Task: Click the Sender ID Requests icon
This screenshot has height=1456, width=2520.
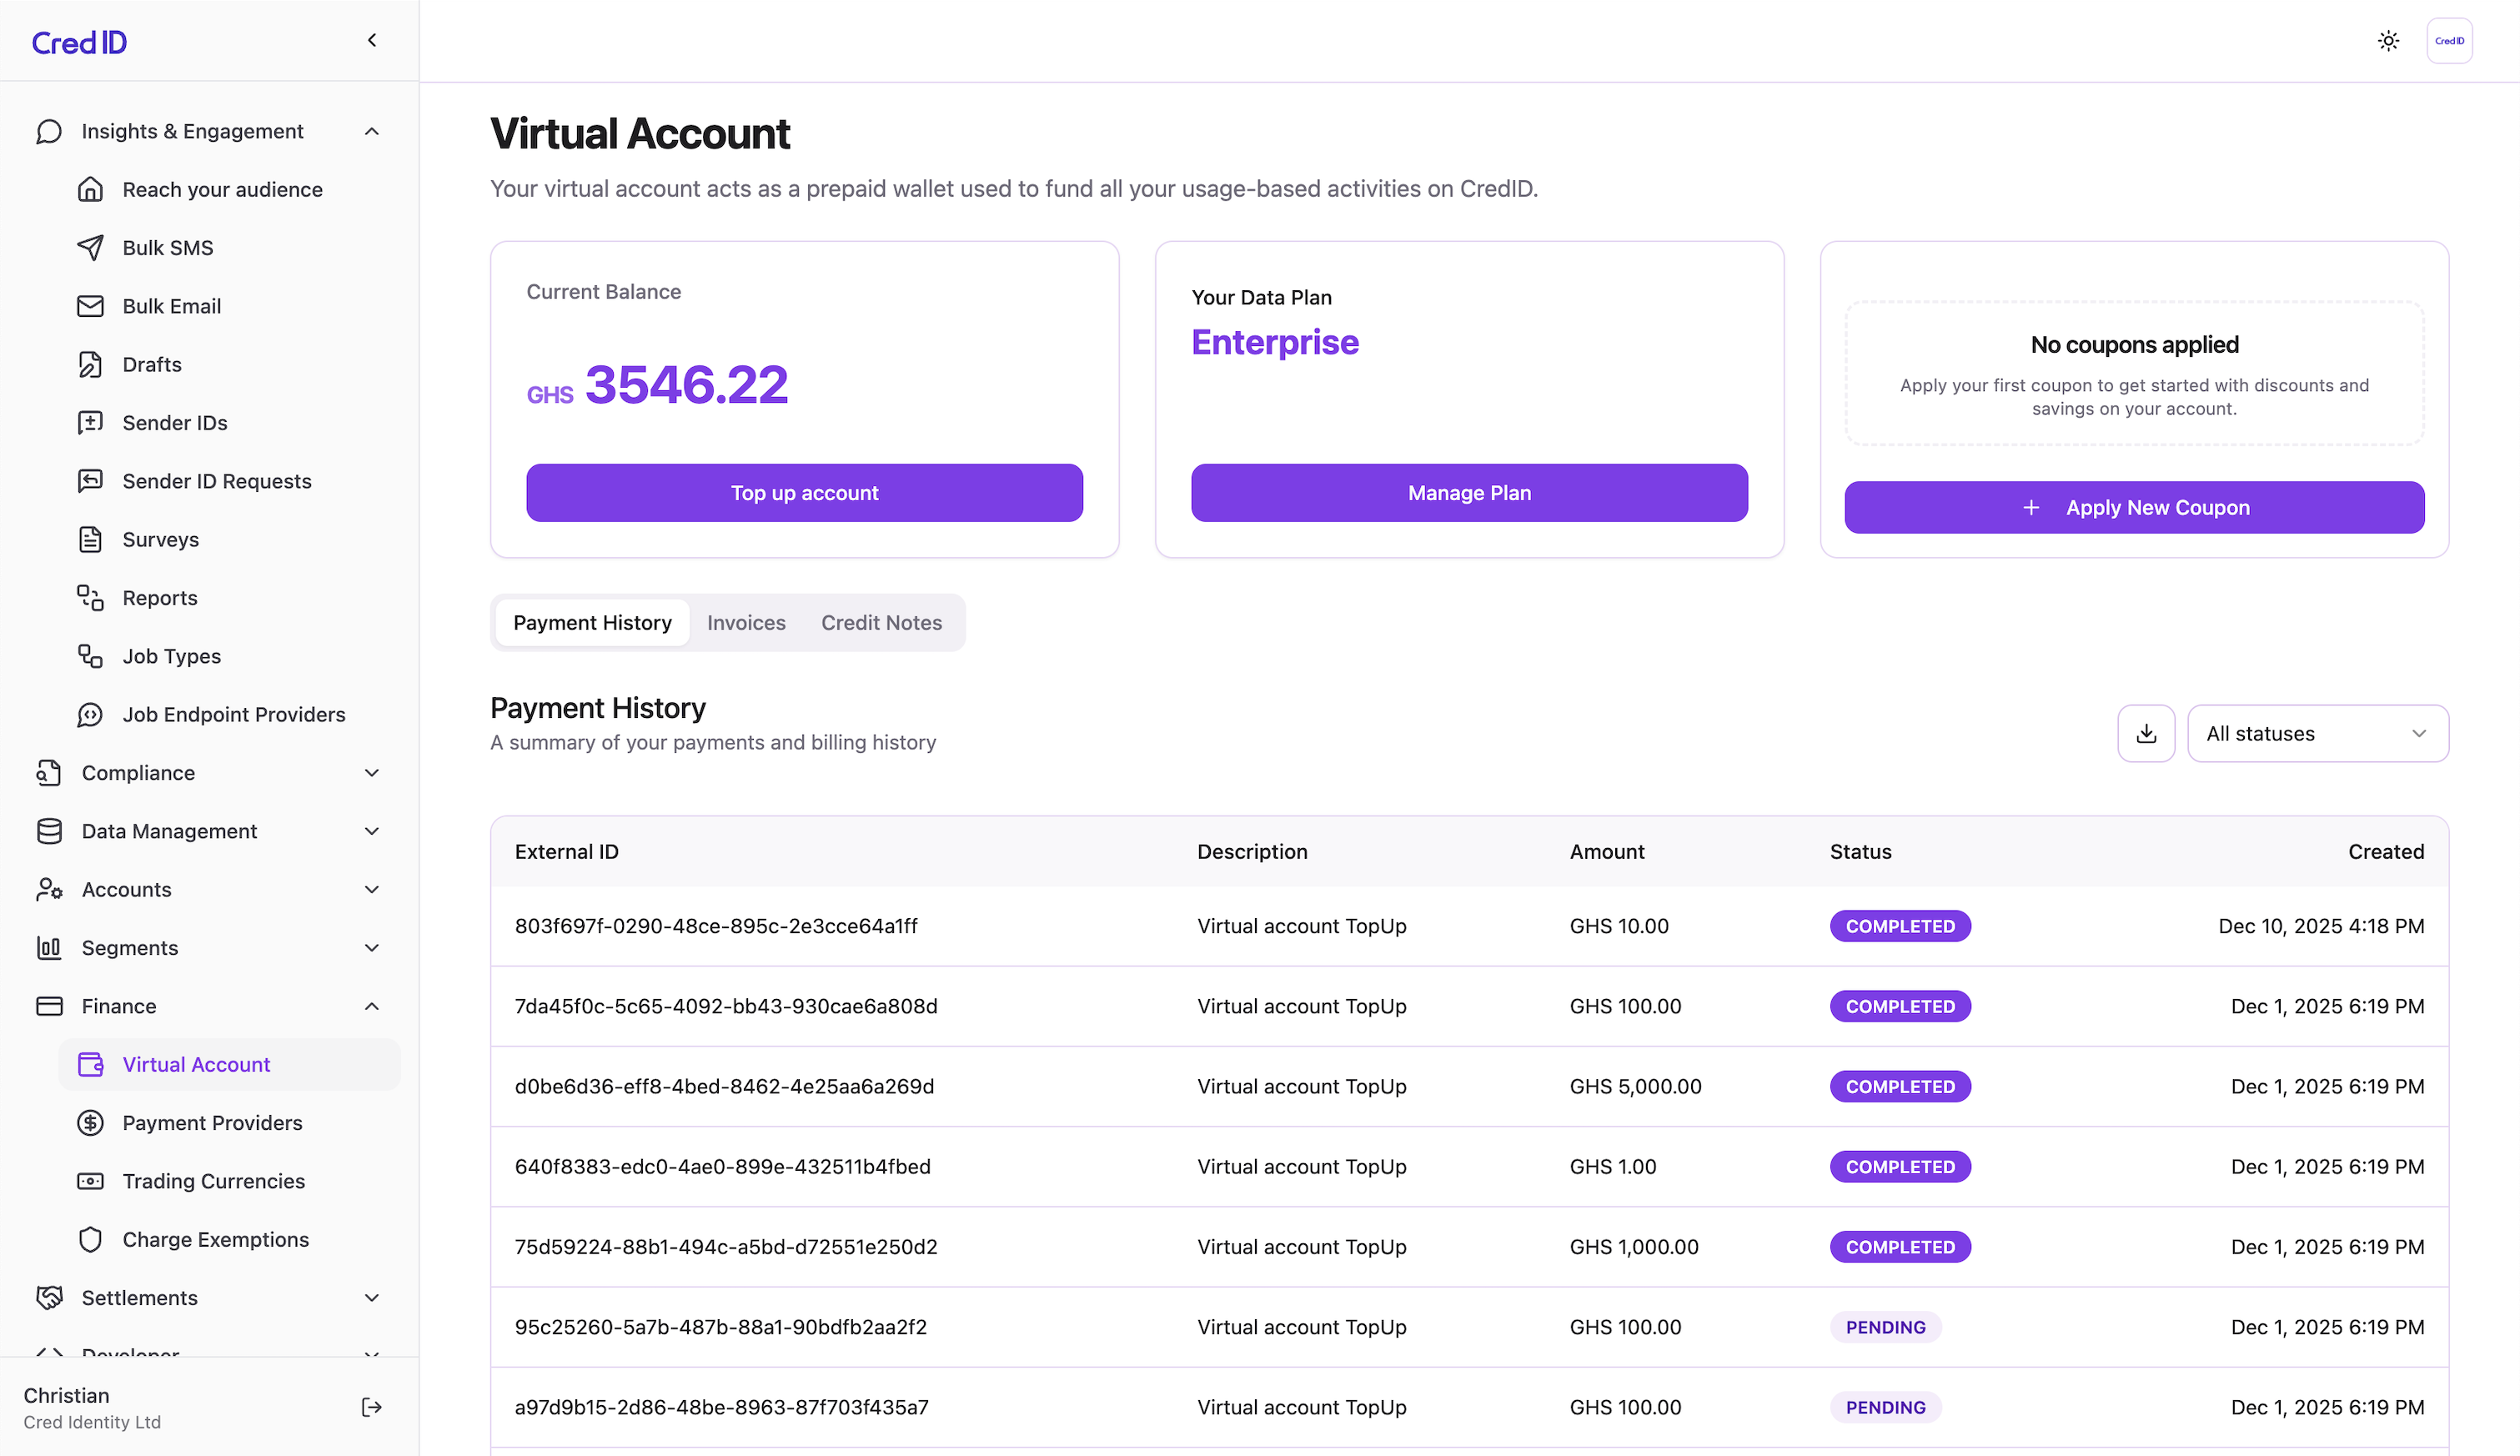Action: click(91, 481)
